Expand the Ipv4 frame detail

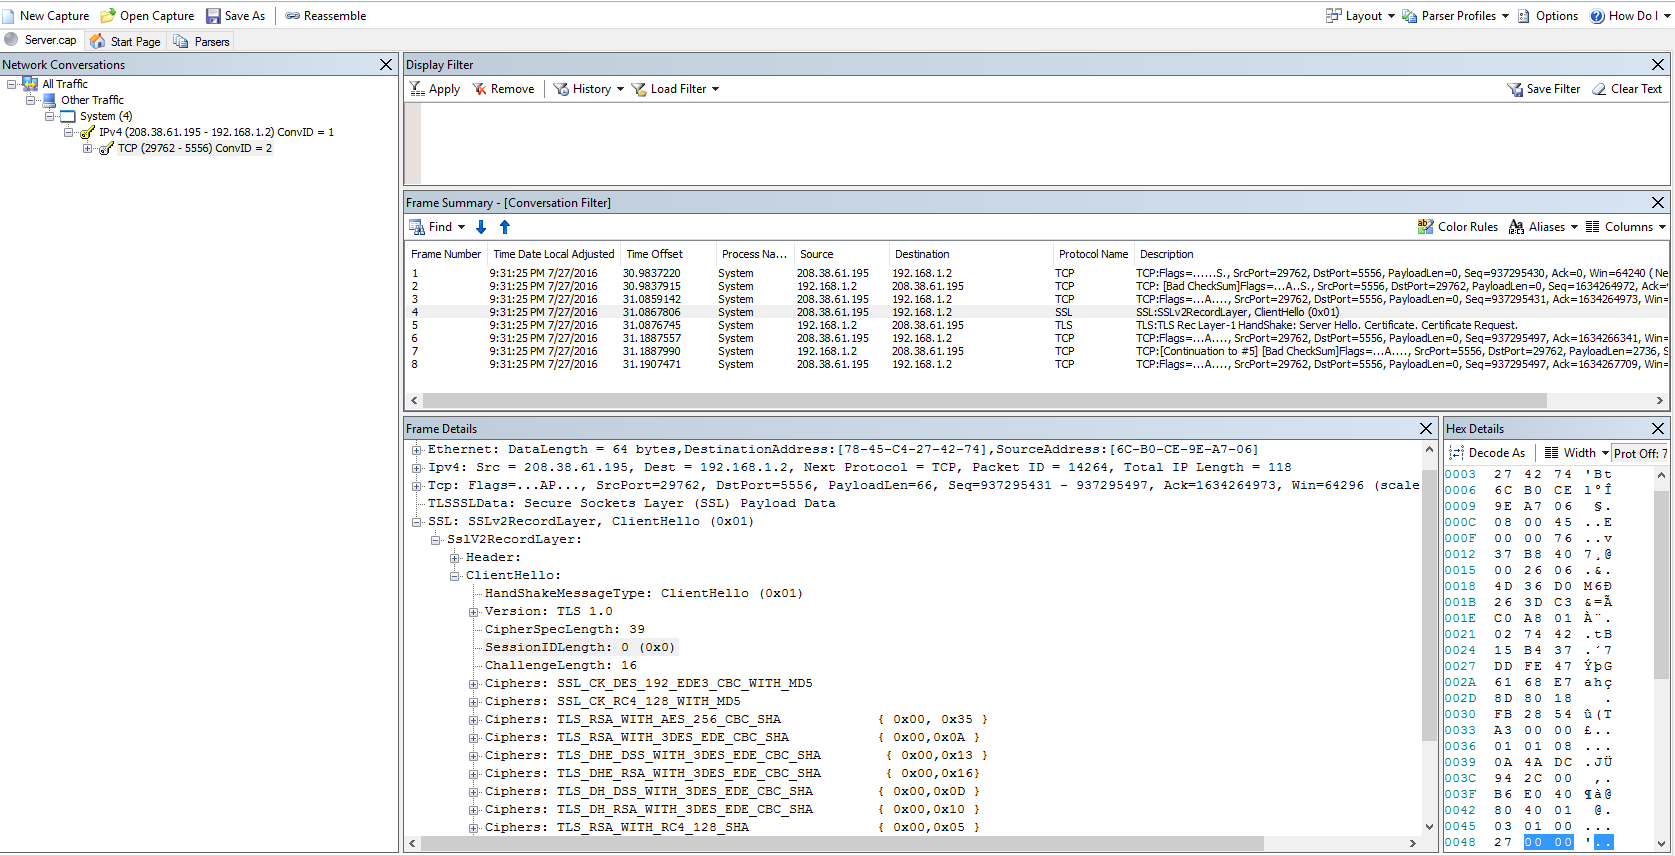pos(417,468)
